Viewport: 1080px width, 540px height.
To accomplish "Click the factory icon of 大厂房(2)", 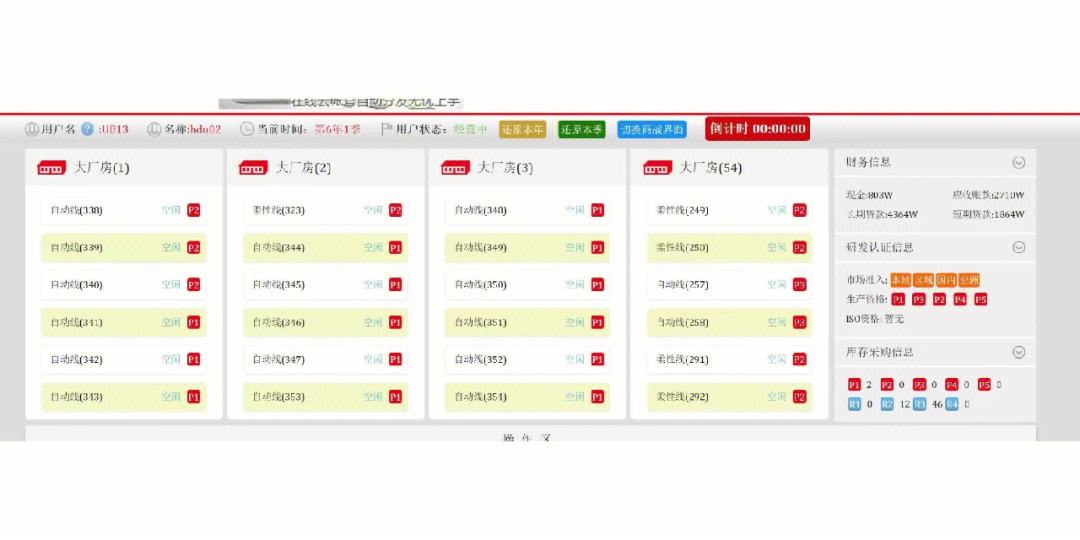I will tap(253, 167).
